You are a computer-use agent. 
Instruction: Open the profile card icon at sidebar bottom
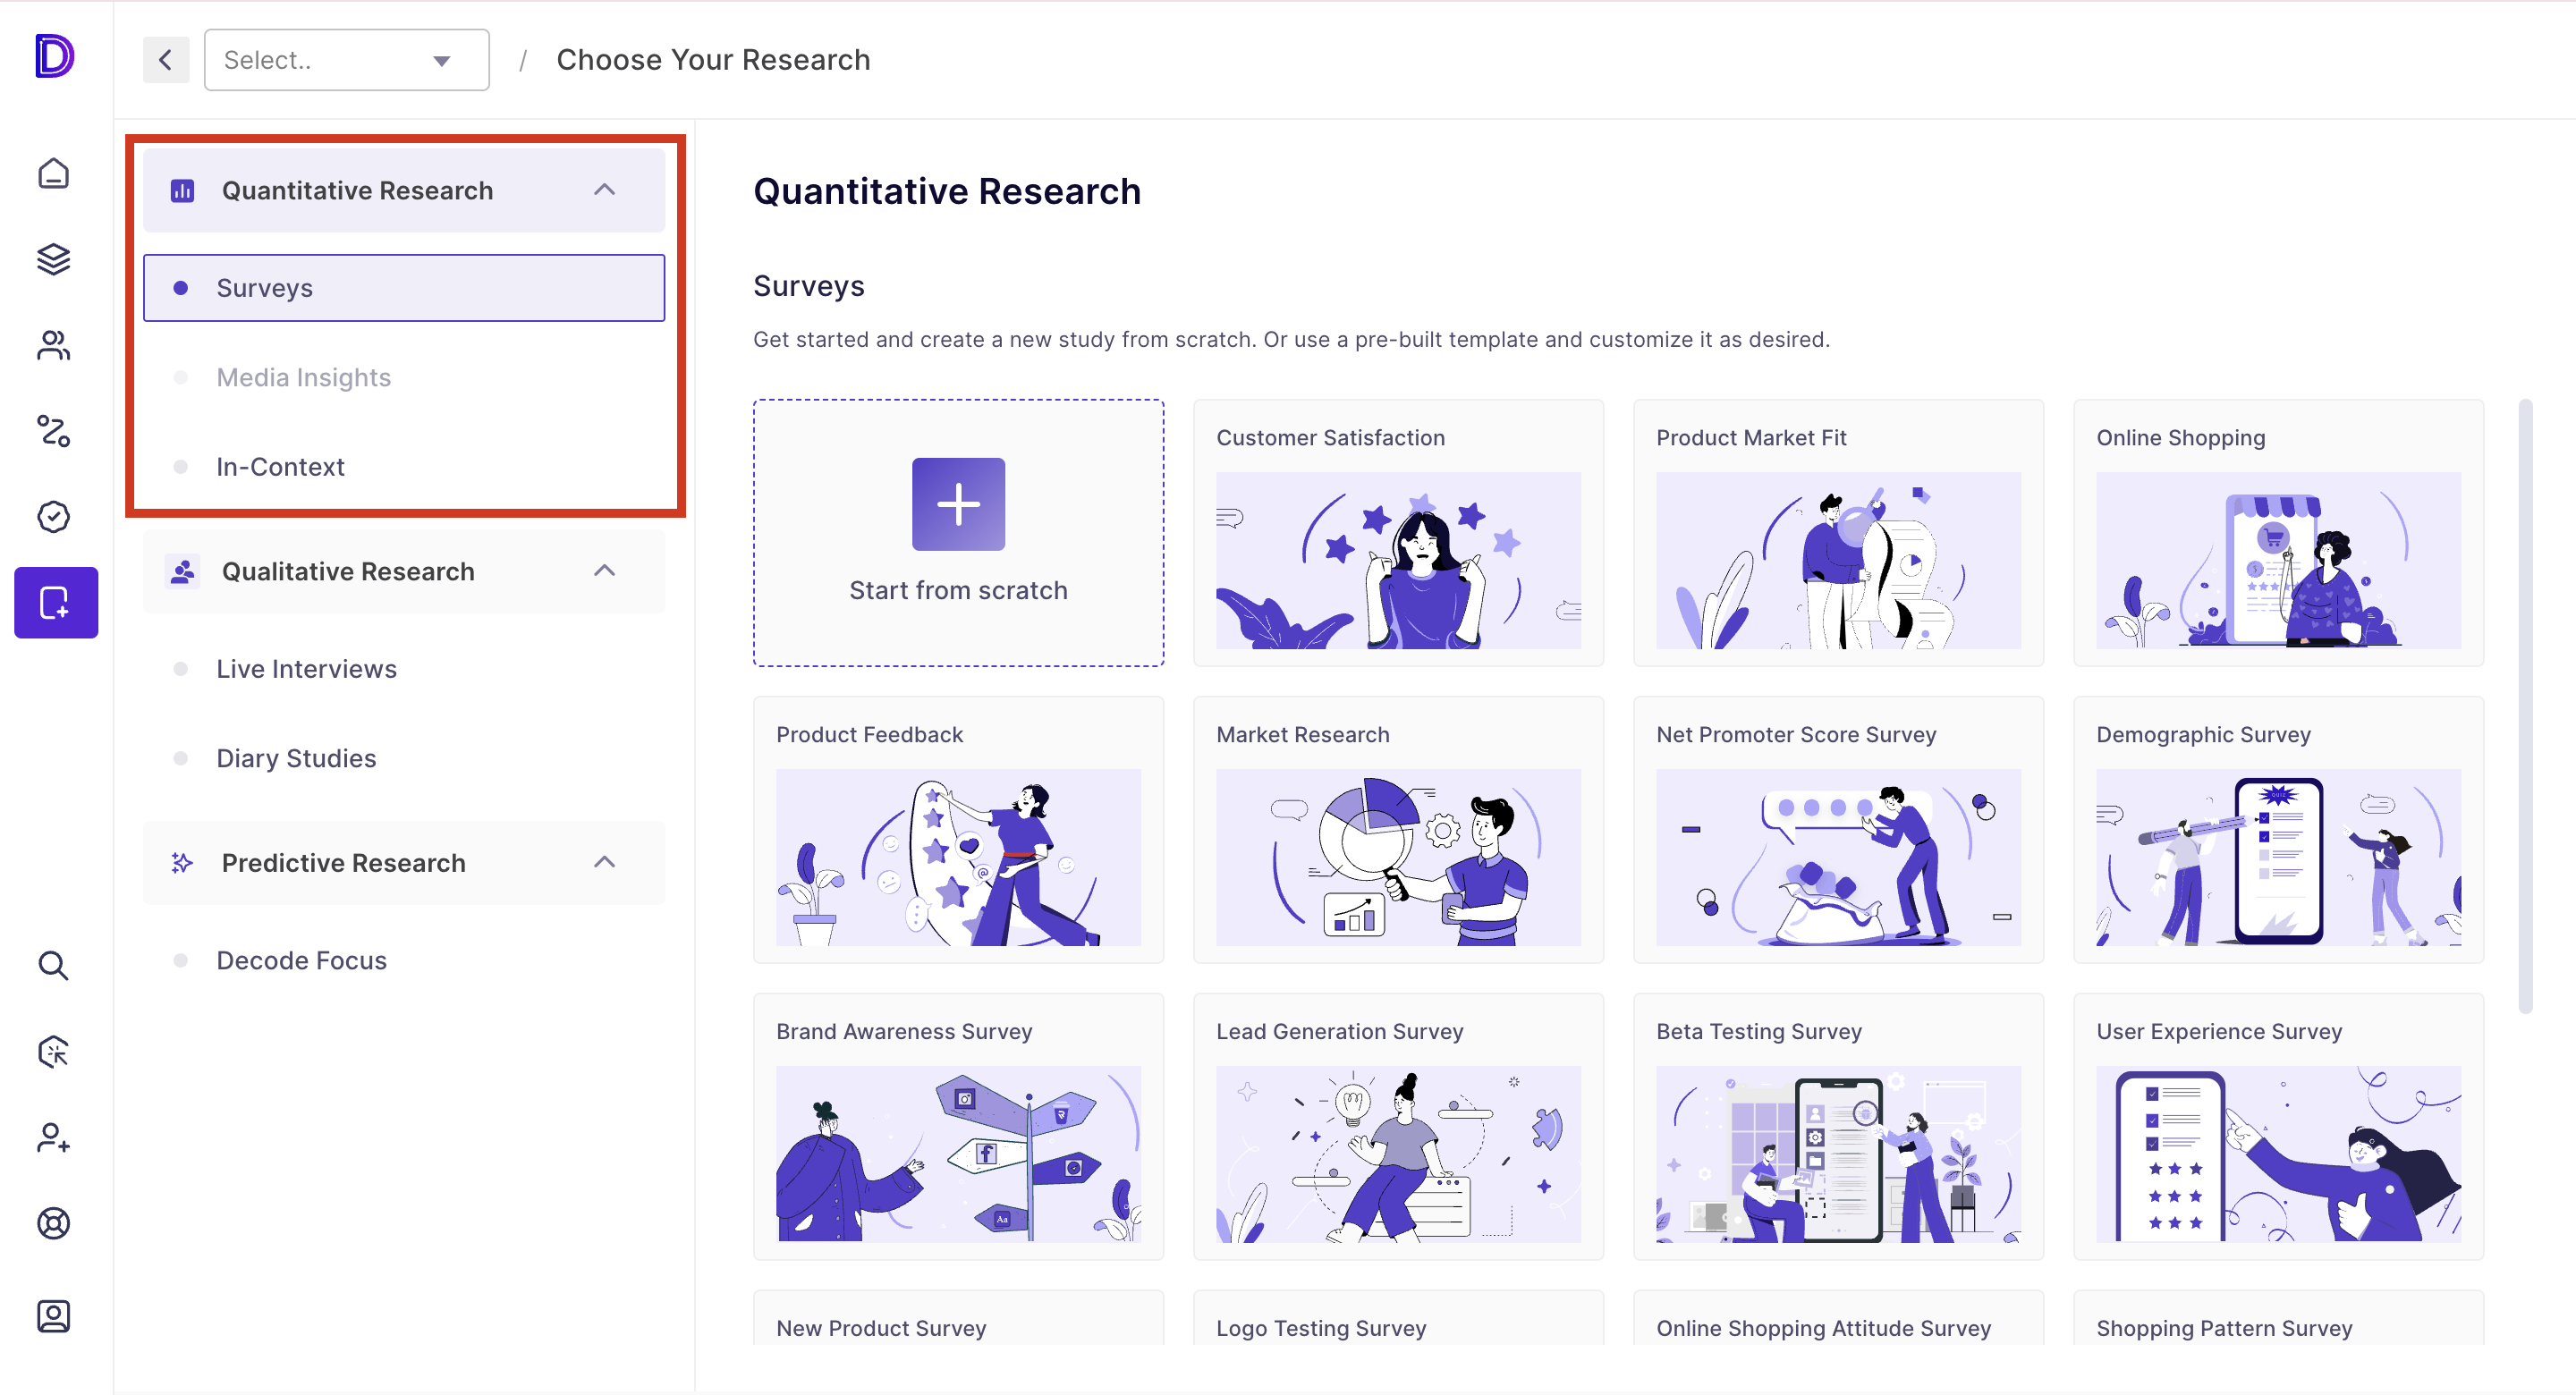click(x=53, y=1316)
